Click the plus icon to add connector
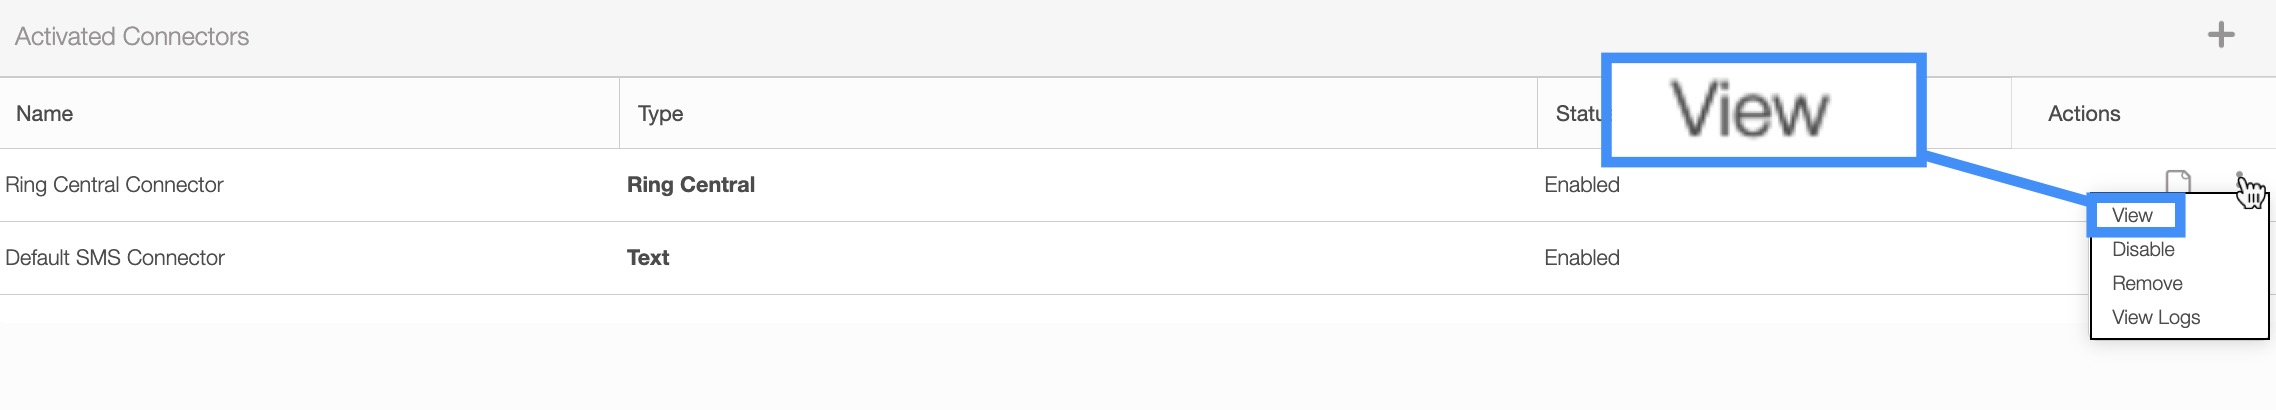Screen dimensions: 2276x410 click(2220, 36)
